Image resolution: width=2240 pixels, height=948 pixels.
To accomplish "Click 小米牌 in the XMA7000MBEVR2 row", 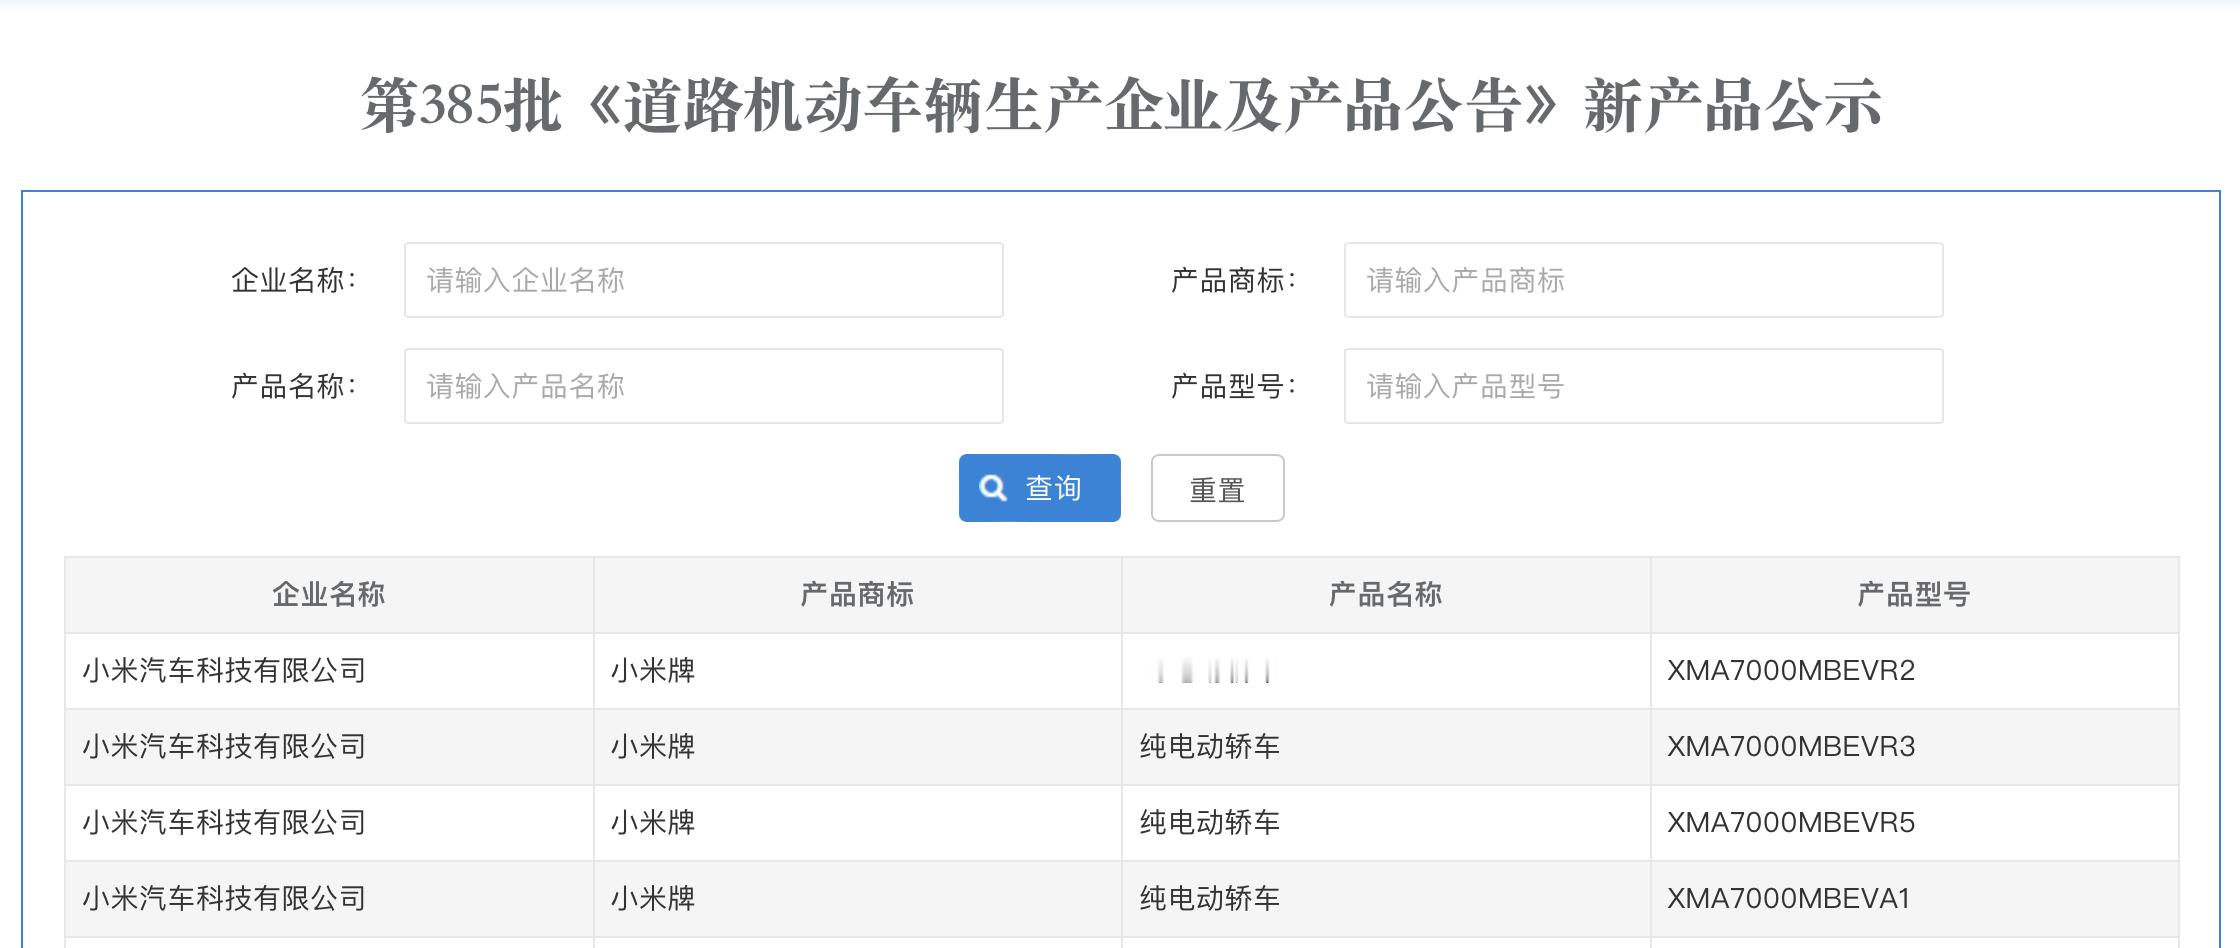I will [x=653, y=670].
